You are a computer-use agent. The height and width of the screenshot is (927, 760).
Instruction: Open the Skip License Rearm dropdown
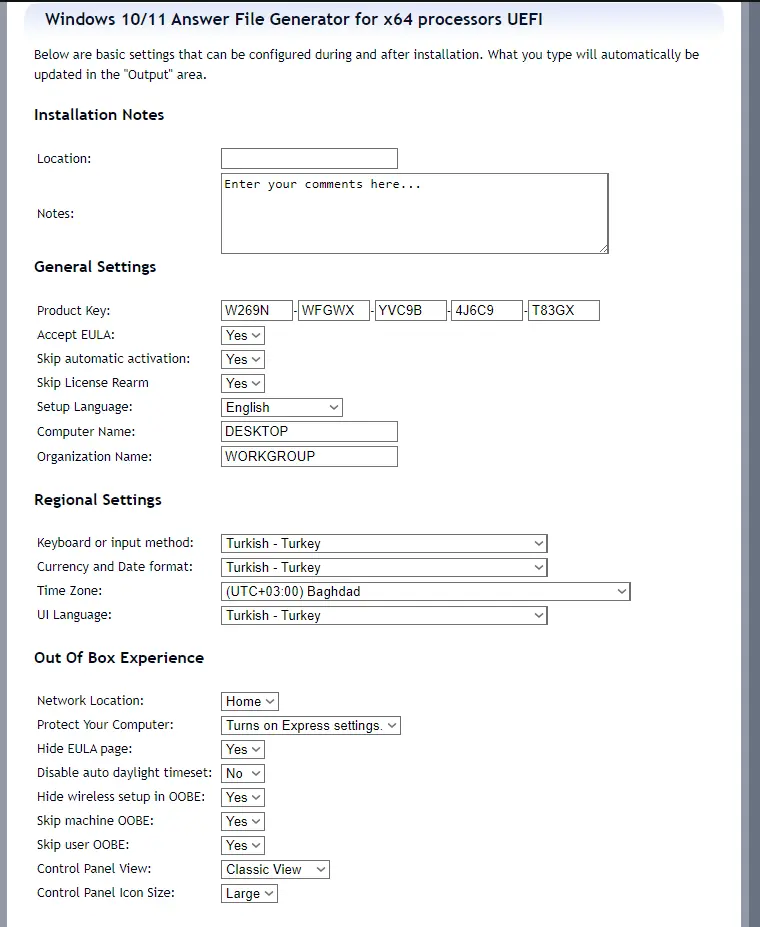tap(243, 383)
